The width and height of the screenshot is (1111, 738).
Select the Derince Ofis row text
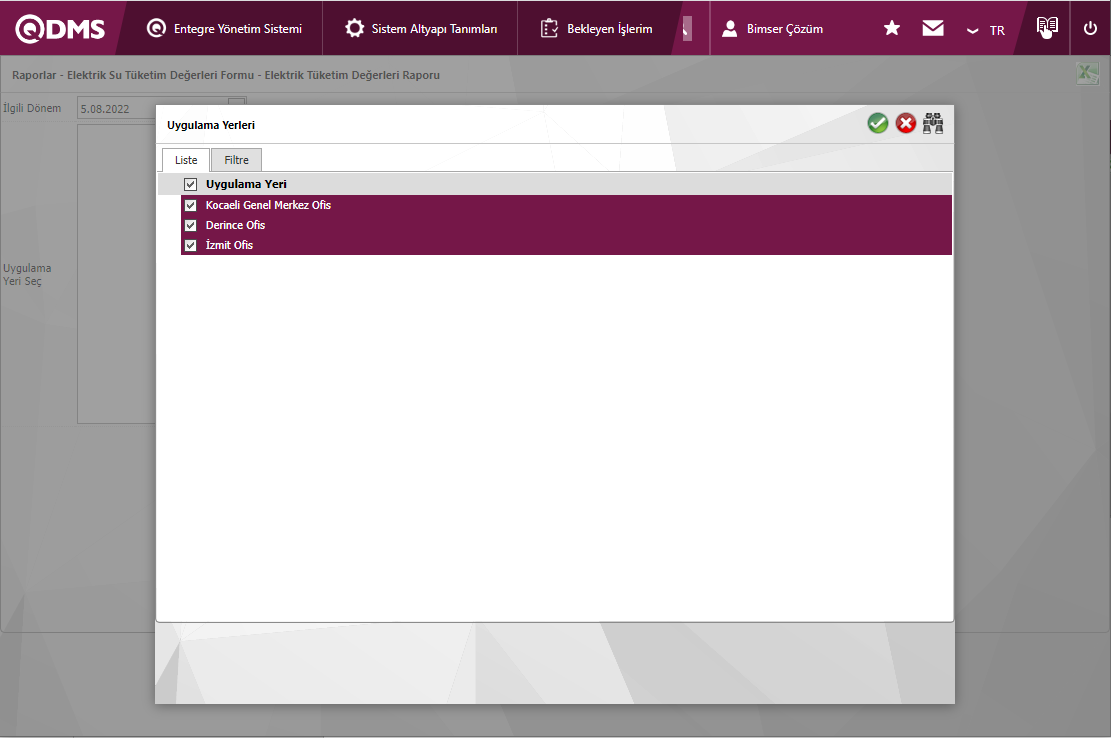pos(235,225)
